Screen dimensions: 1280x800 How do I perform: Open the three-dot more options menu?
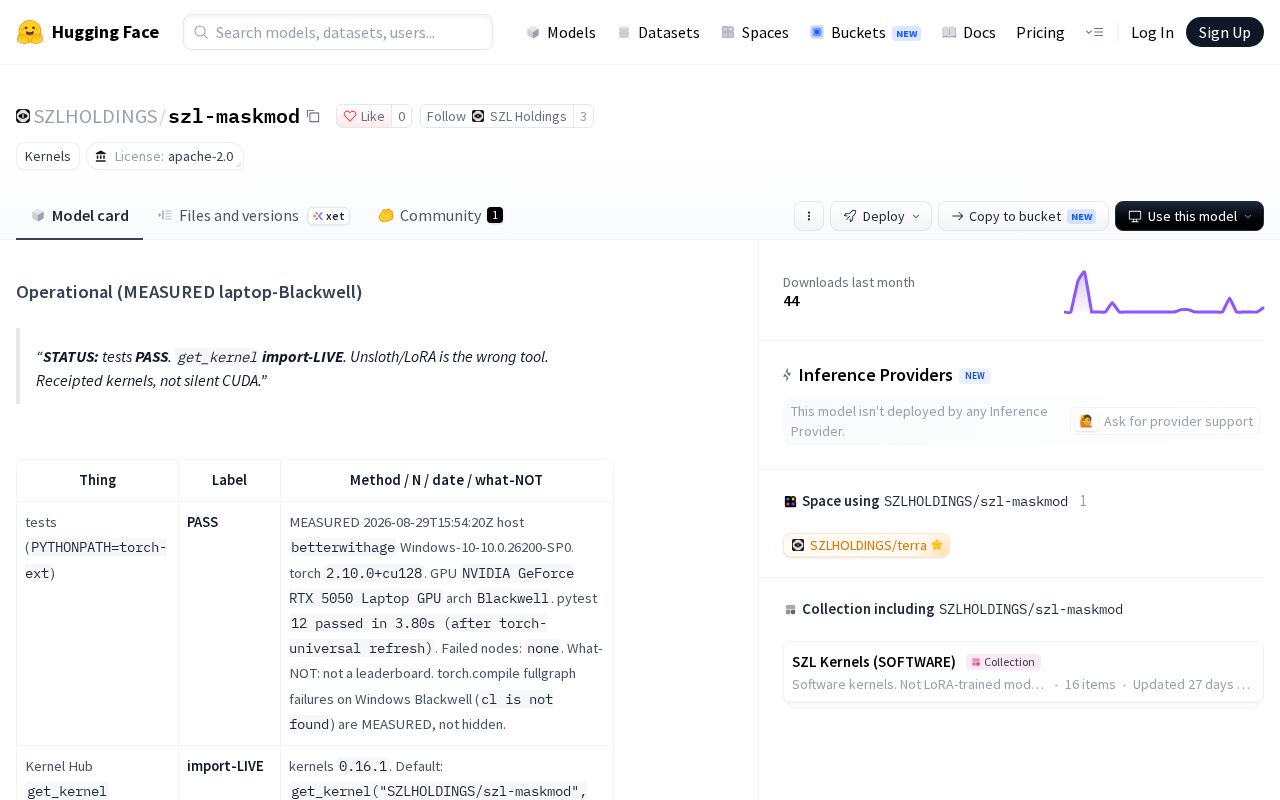809,216
